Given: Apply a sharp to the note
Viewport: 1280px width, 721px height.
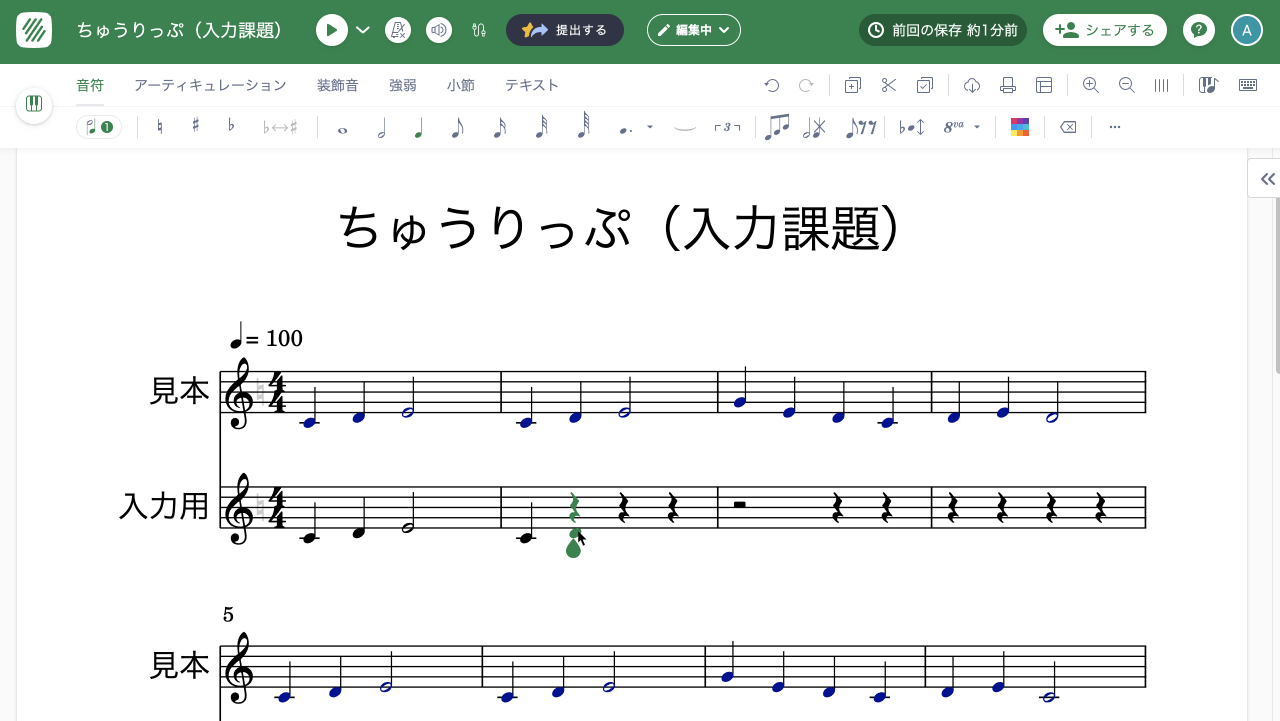Looking at the screenshot, I should coord(196,127).
